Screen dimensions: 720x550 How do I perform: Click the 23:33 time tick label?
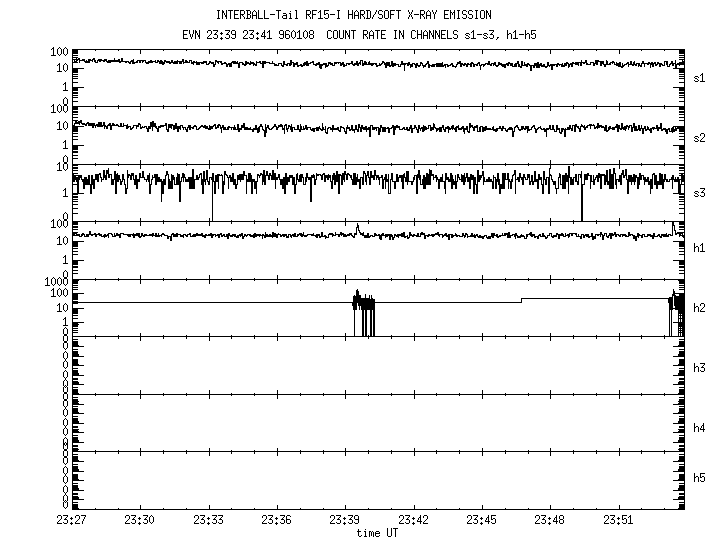[208, 520]
